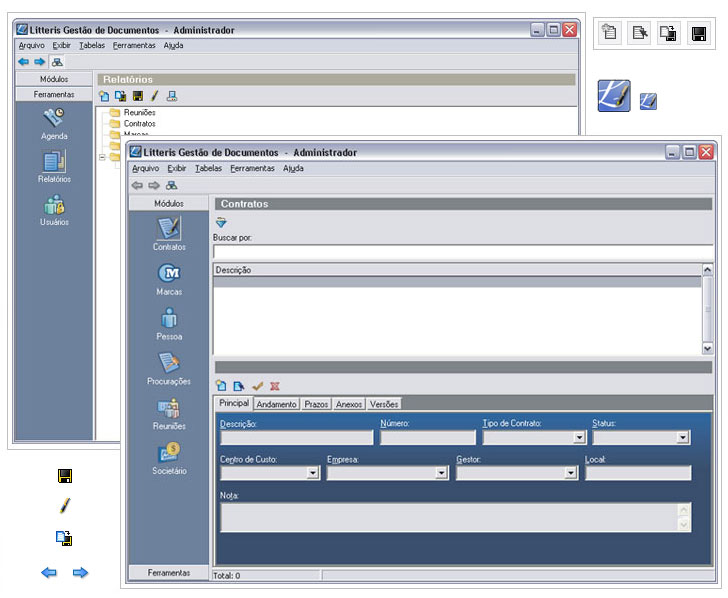The height and width of the screenshot is (598, 728).
Task: Expand the Tipo de Contrato dropdown
Action: [x=579, y=438]
